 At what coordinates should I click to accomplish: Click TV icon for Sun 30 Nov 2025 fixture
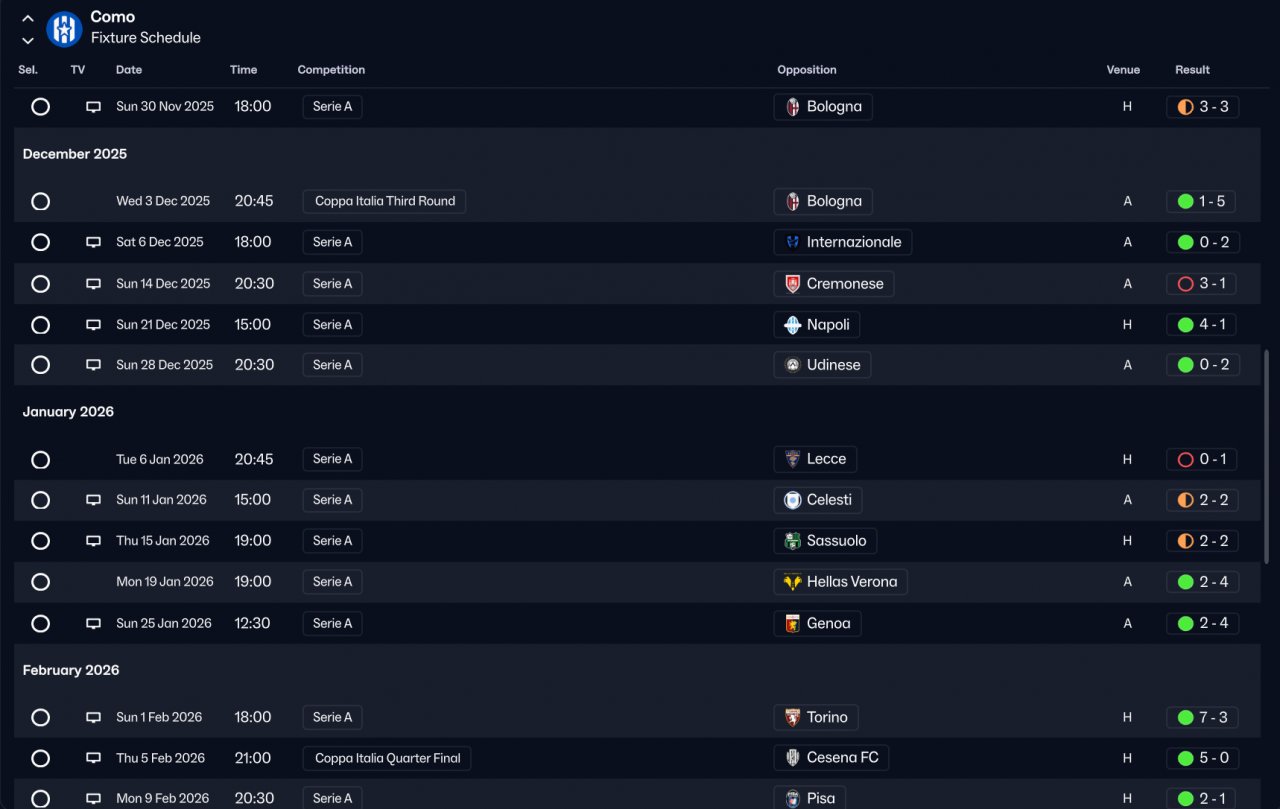[x=93, y=107]
